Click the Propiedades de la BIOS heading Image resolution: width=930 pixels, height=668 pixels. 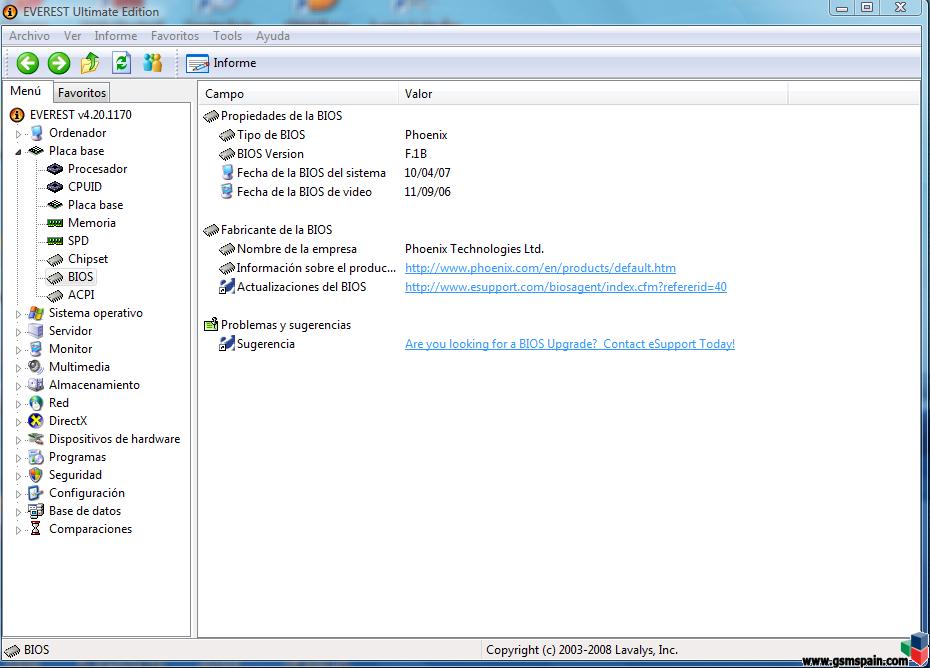click(281, 116)
